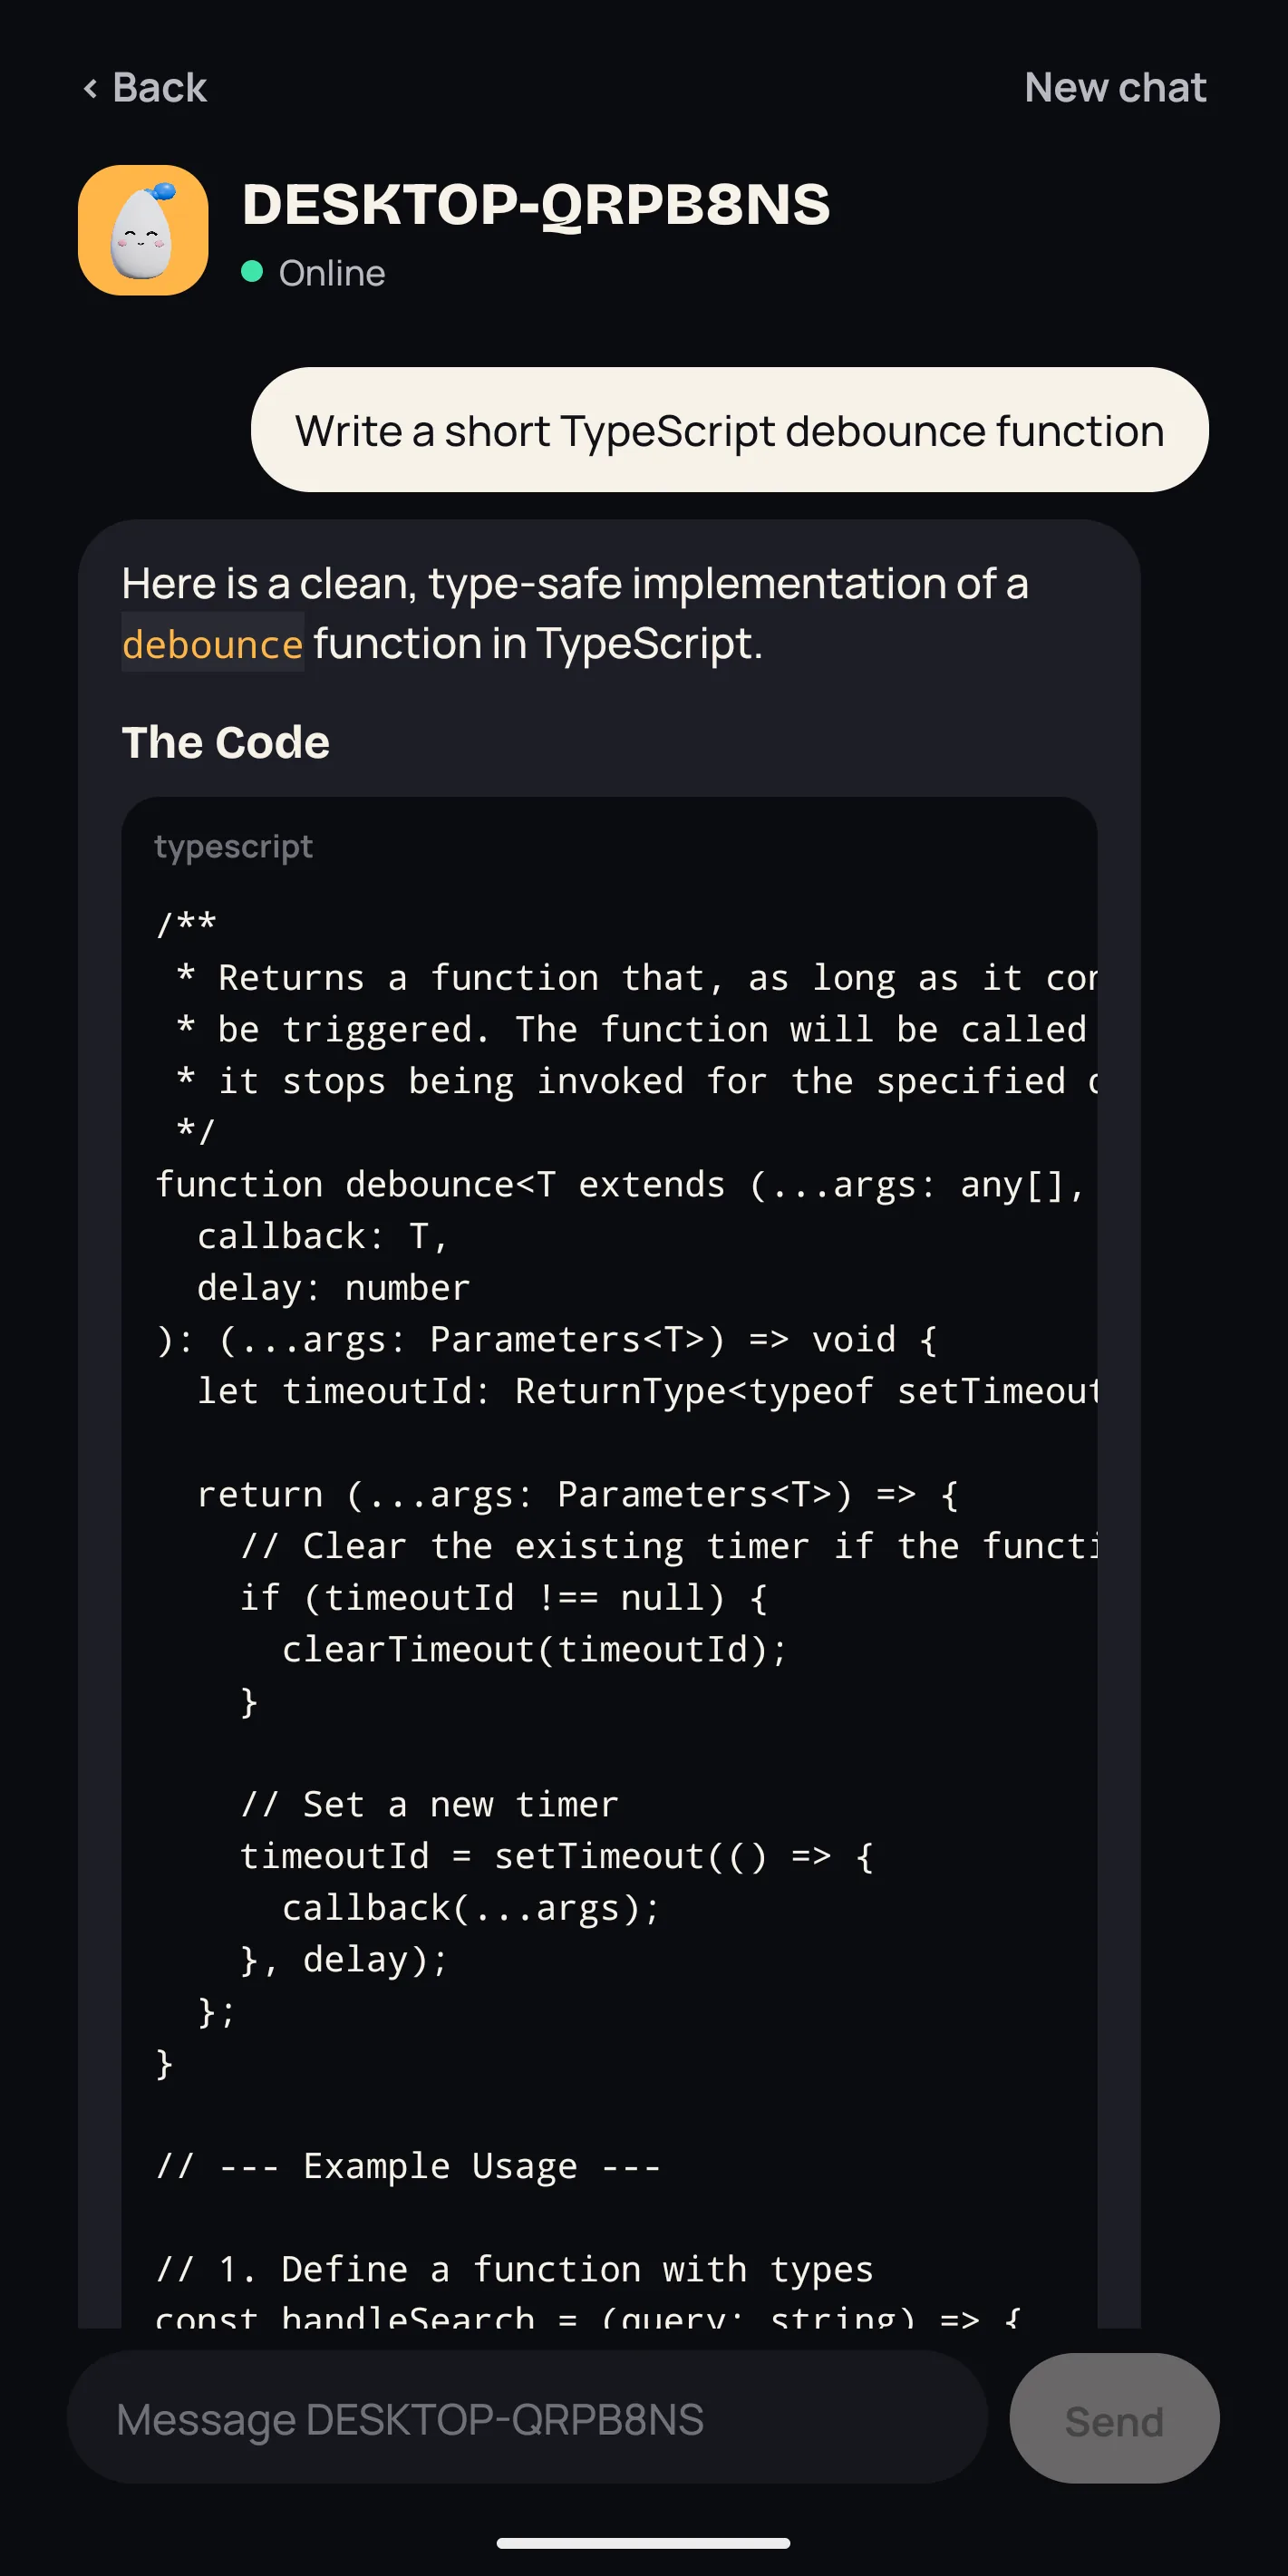Click the let timeoutId declaration line
1288x2576 pixels.
point(648,1391)
